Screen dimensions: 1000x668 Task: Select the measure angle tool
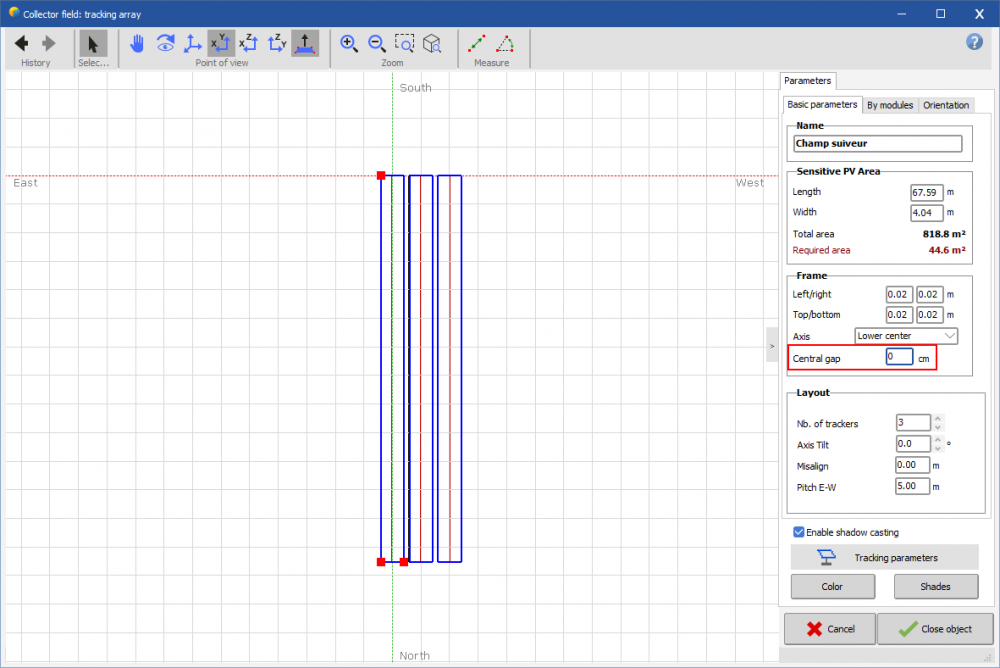click(506, 43)
